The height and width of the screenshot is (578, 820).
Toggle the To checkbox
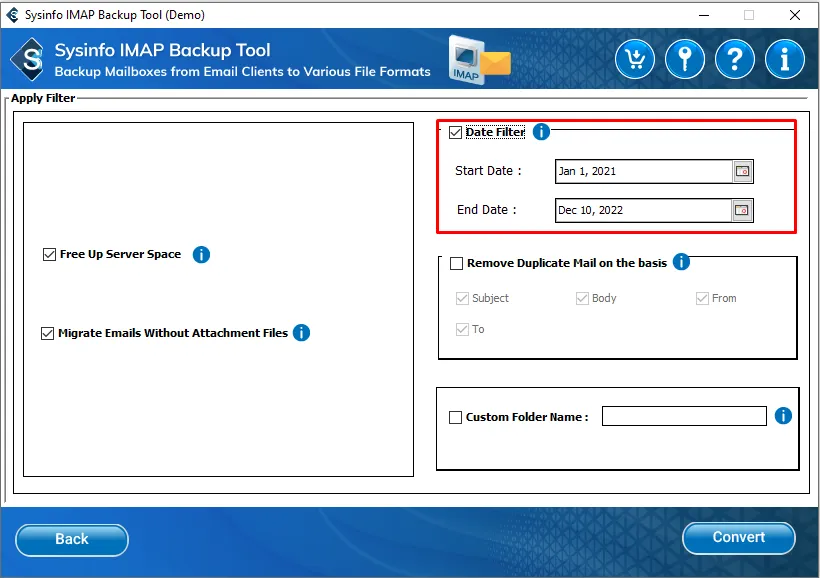(x=462, y=330)
